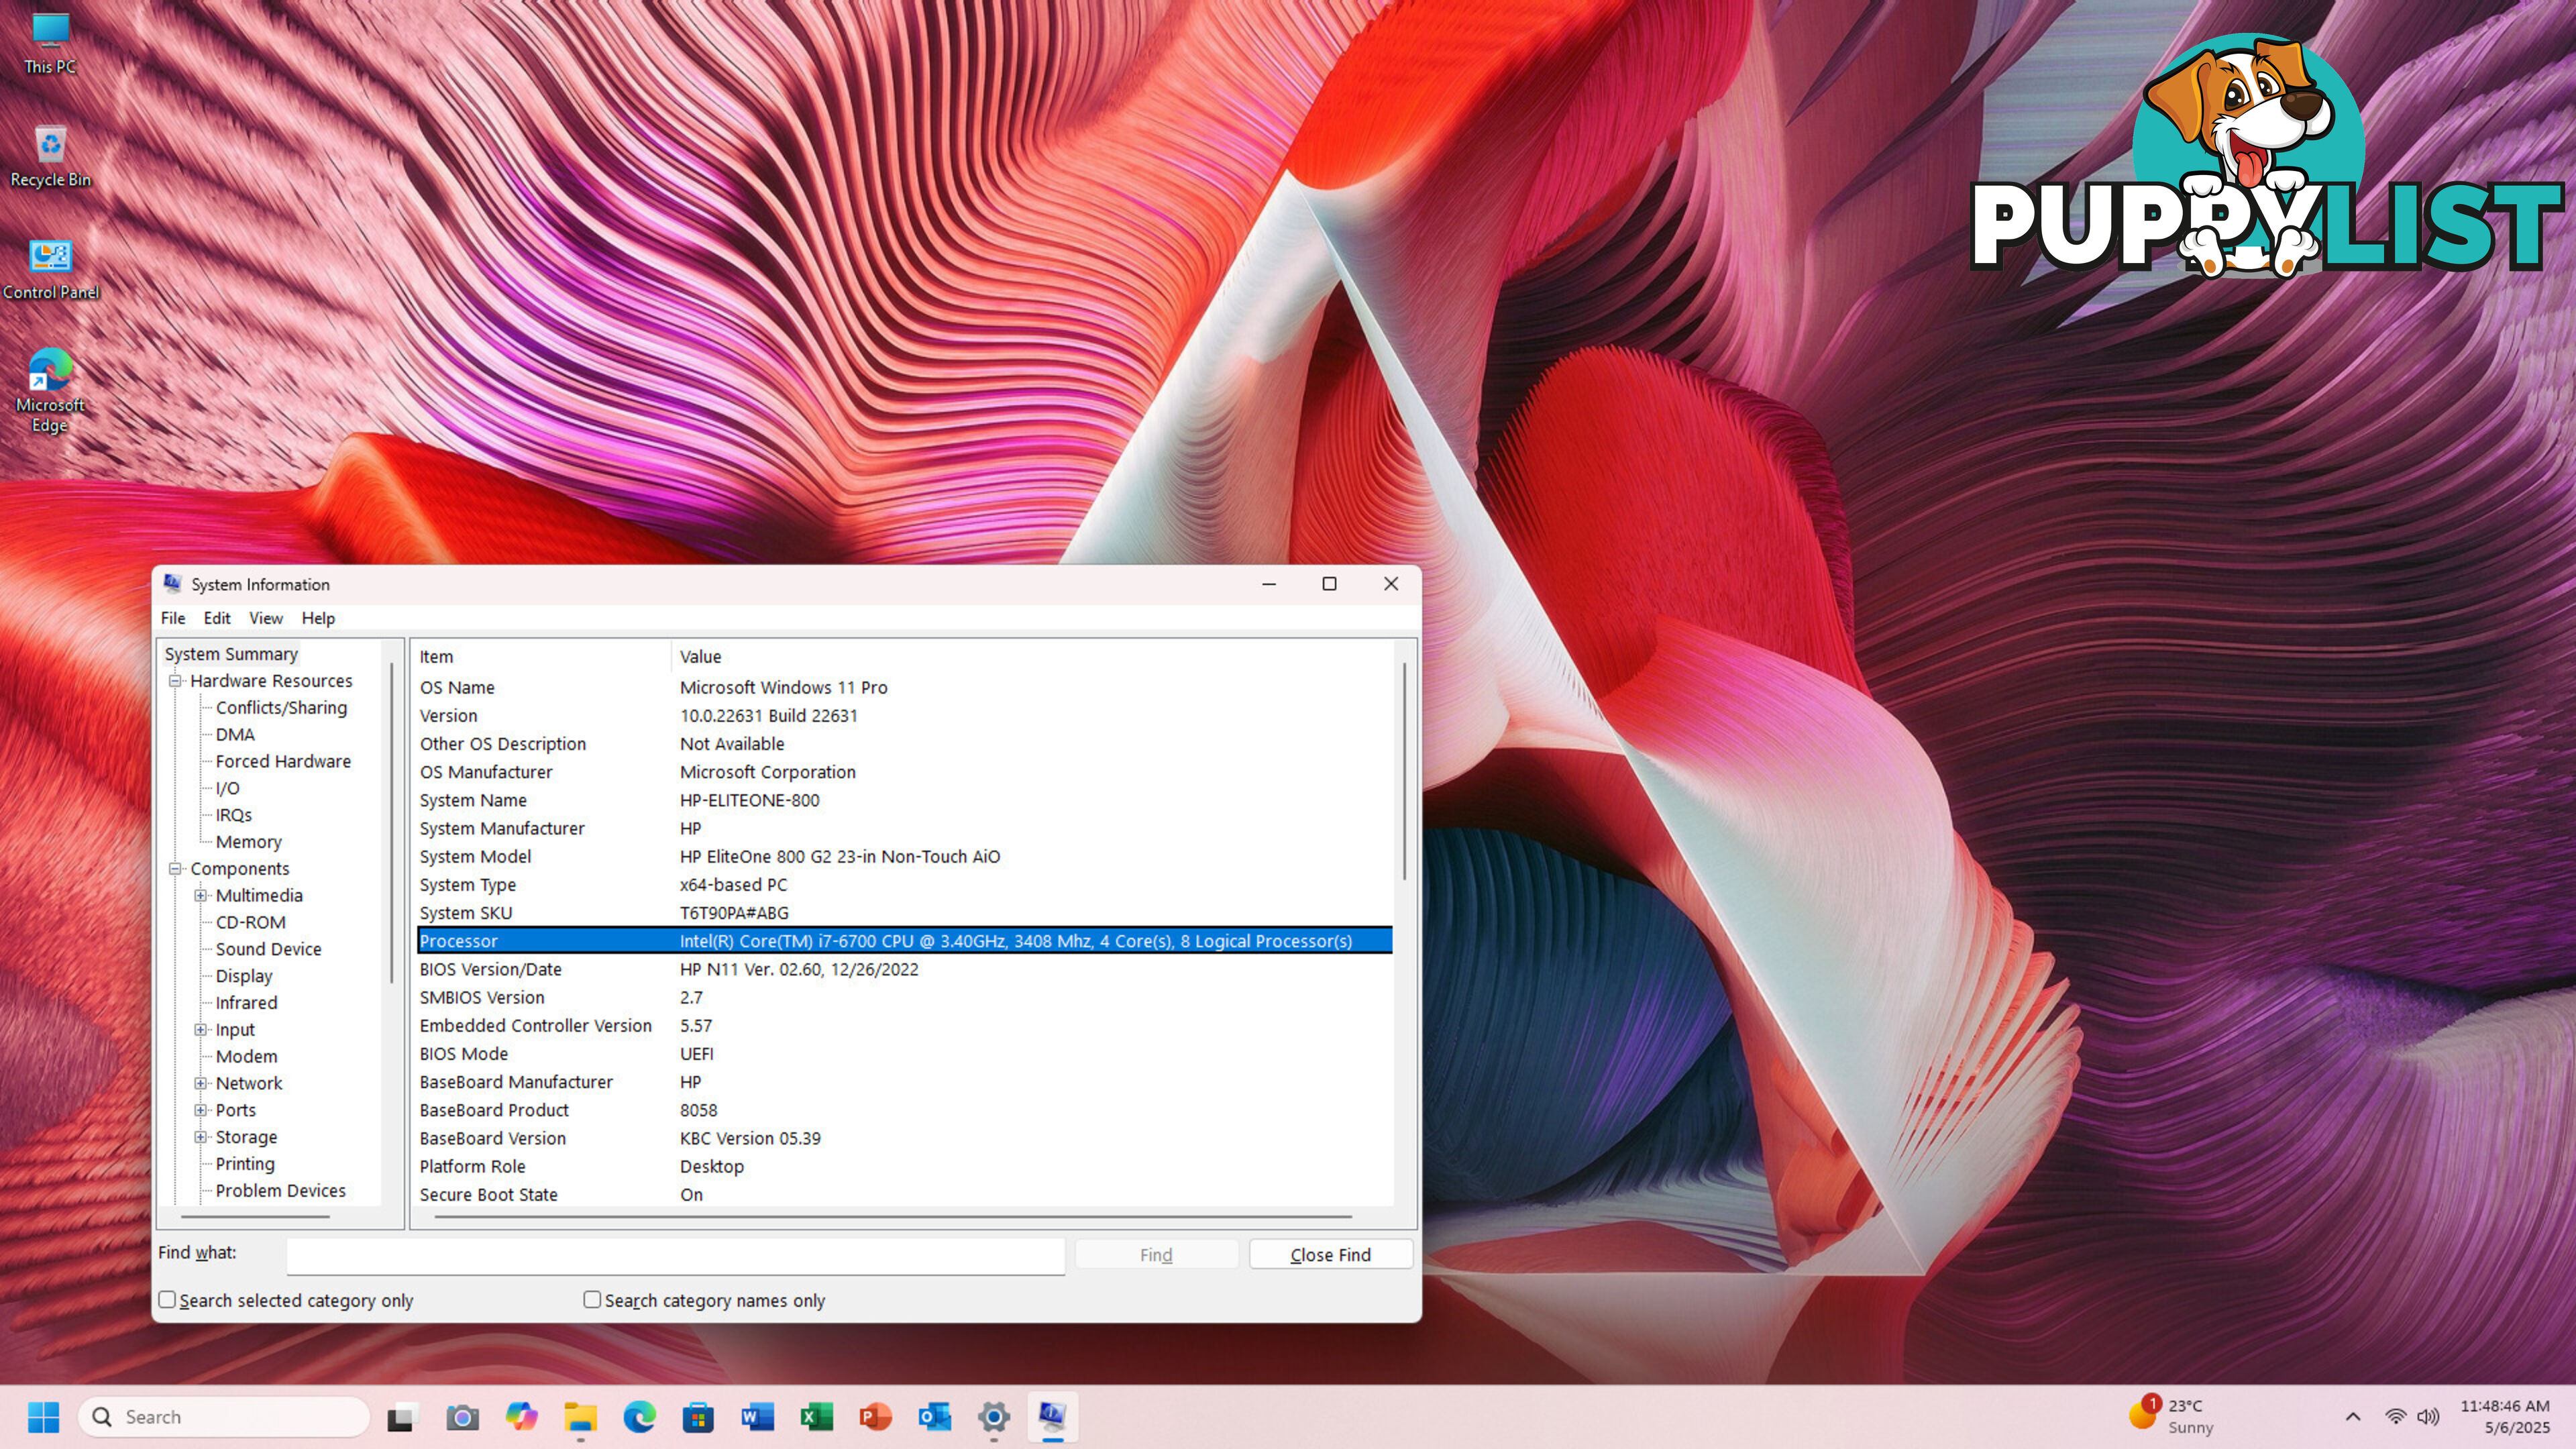Launch Word from taskbar
Screen dimensions: 2576x1449
tap(757, 1416)
